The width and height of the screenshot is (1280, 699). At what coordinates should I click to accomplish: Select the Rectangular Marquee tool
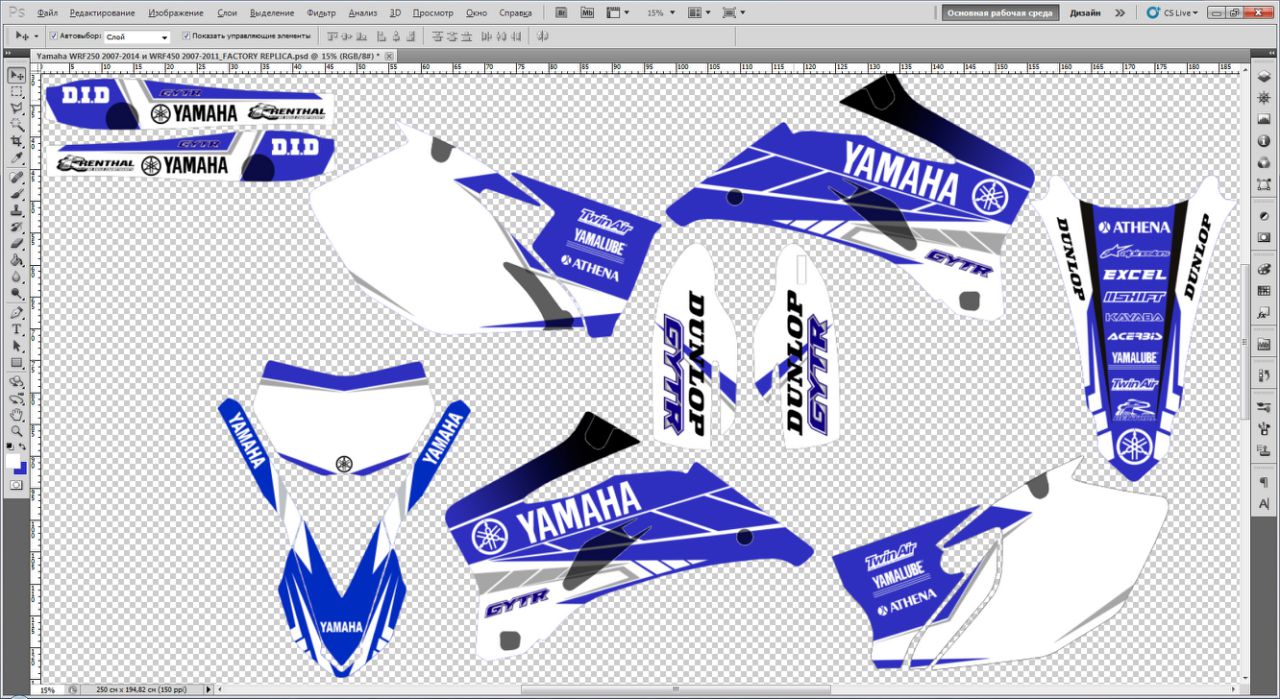(x=17, y=91)
